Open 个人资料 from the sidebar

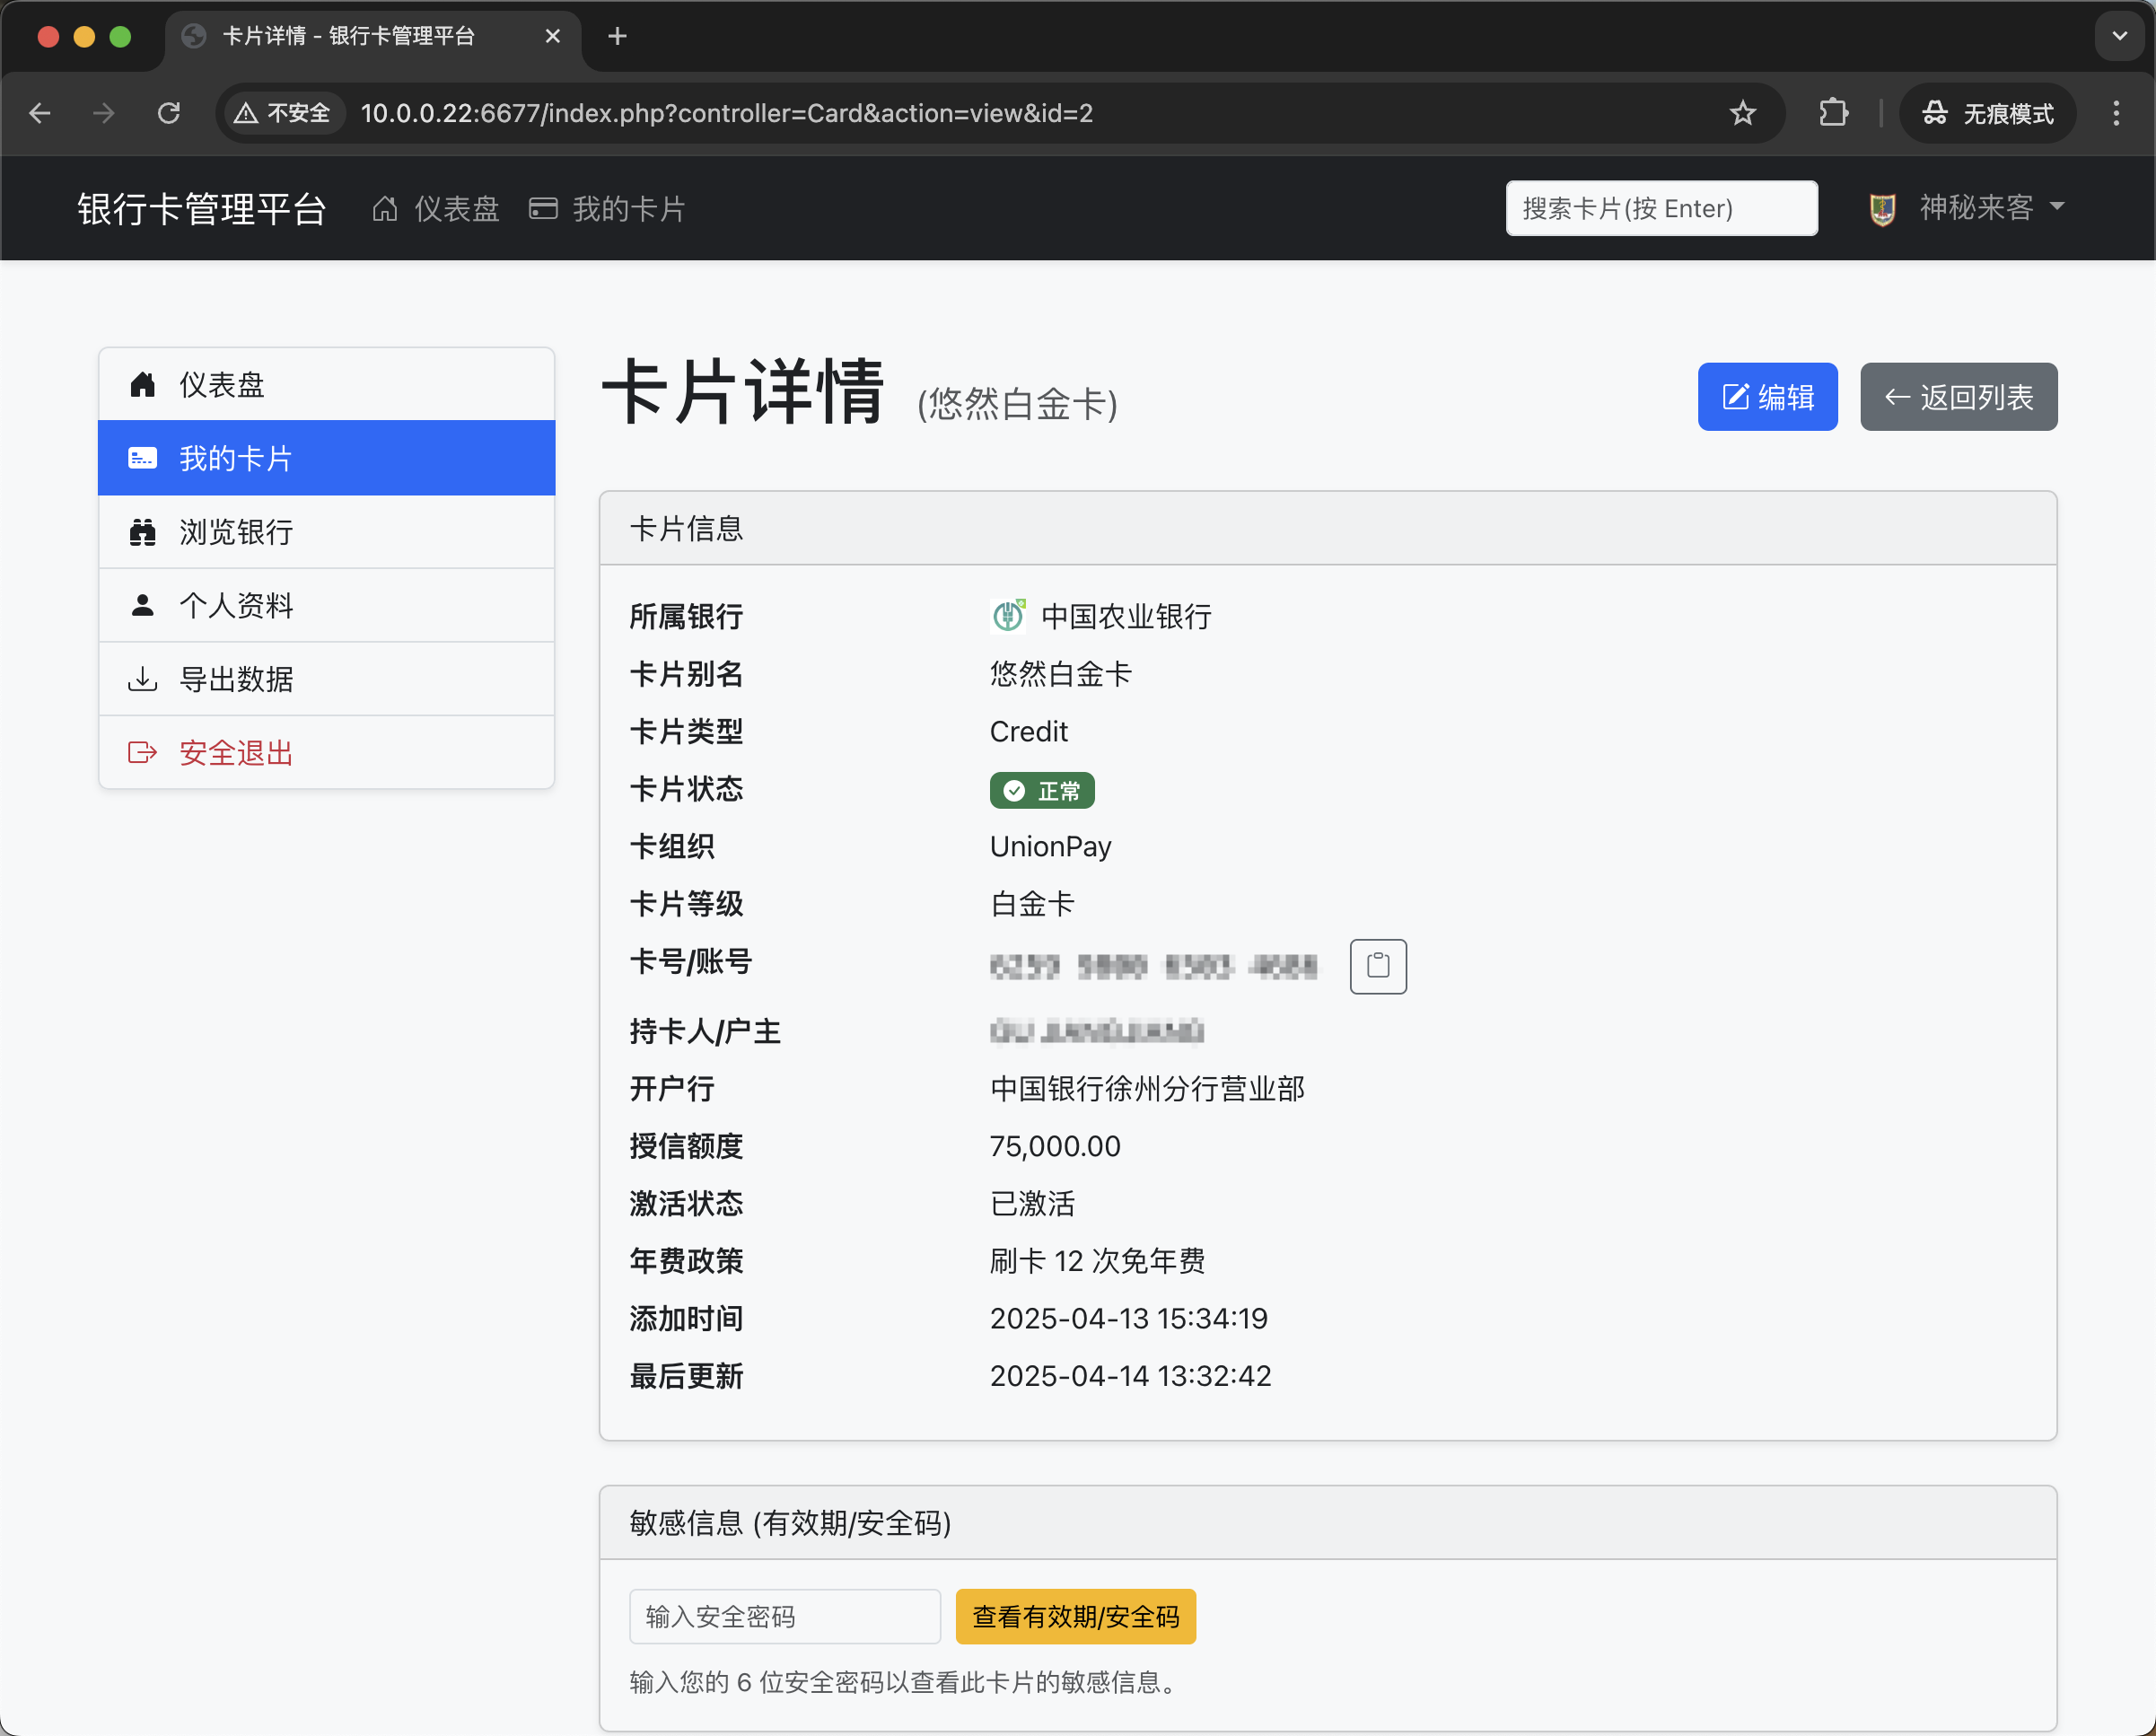point(326,605)
